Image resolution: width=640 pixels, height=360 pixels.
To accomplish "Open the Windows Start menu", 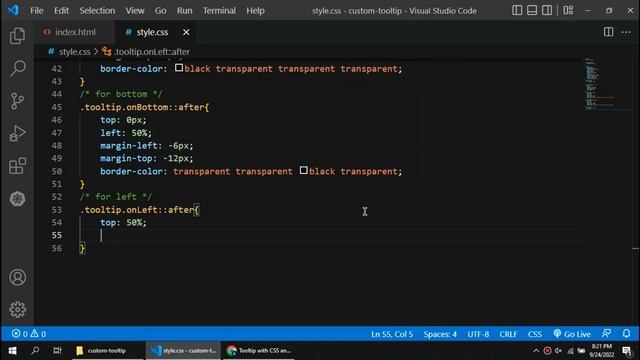I will (x=12, y=351).
